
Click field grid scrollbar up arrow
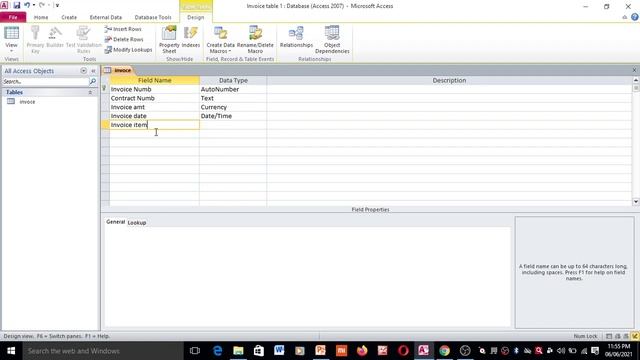pyautogui.click(x=636, y=80)
